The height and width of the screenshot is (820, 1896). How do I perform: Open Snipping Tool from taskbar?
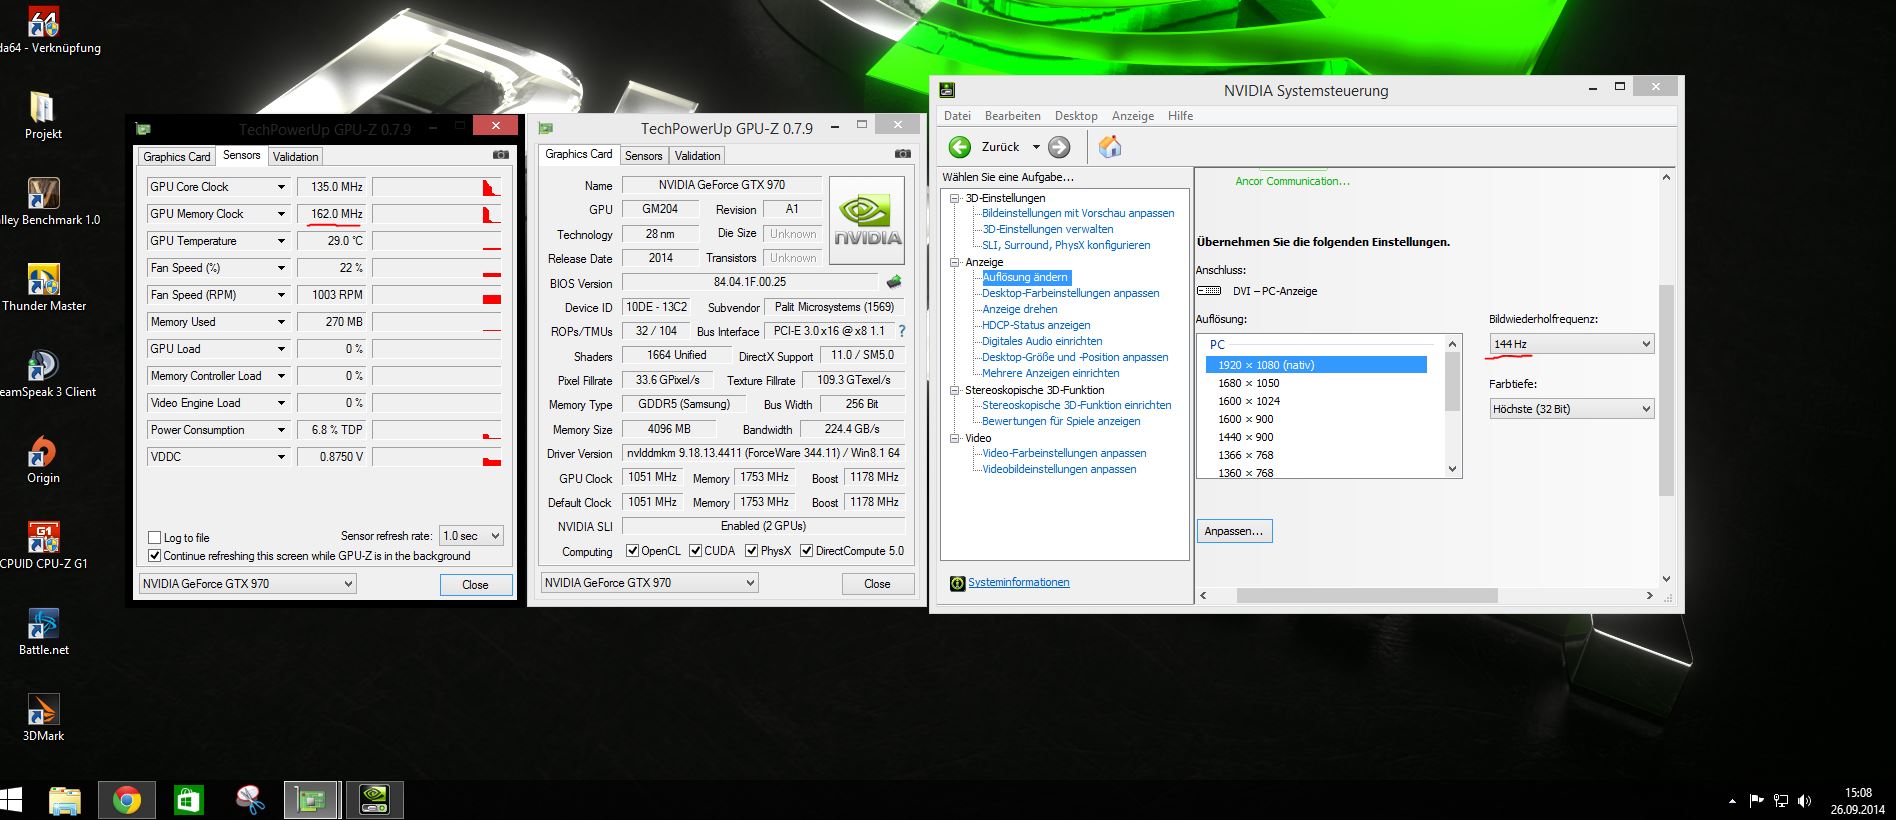pos(250,801)
